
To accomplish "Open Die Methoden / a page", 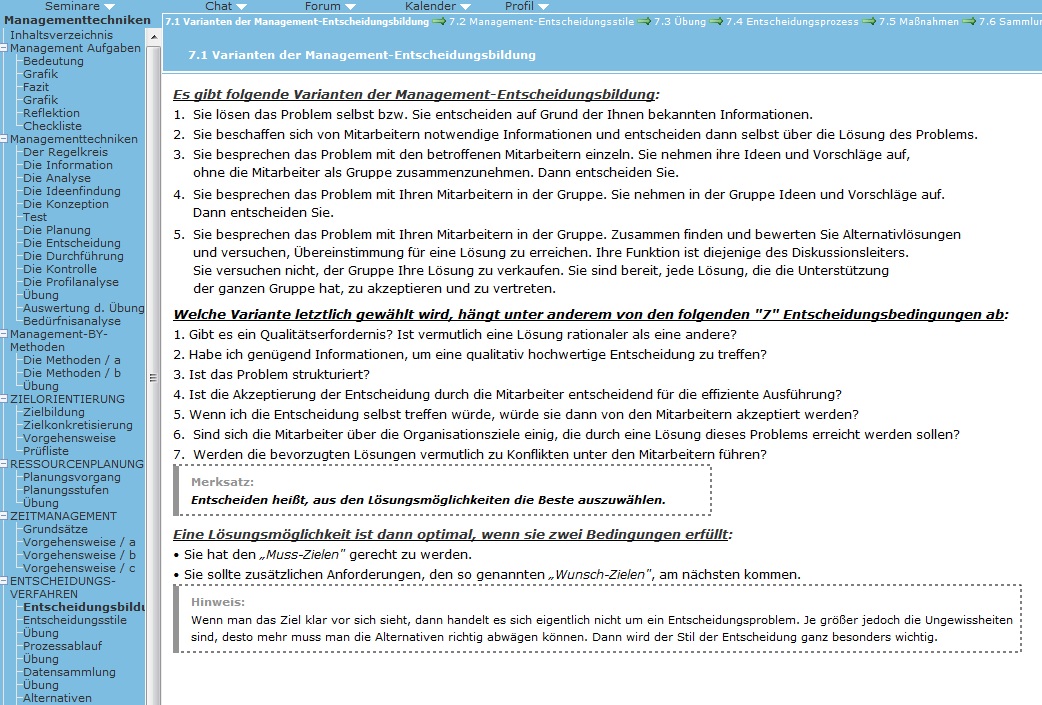I will (72, 360).
